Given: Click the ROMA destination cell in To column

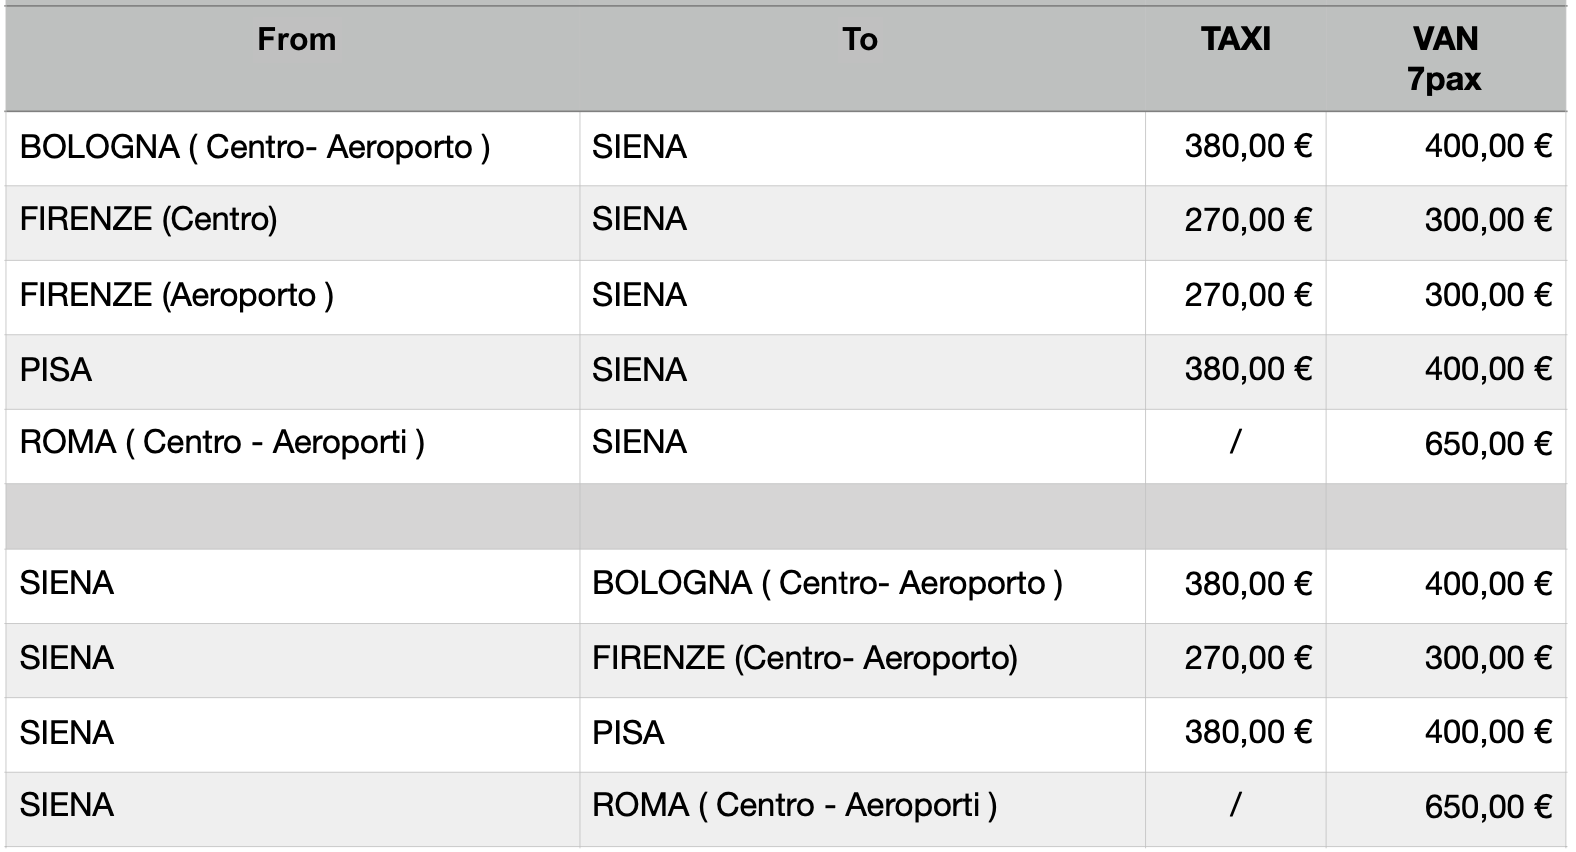Looking at the screenshot, I should [x=794, y=806].
